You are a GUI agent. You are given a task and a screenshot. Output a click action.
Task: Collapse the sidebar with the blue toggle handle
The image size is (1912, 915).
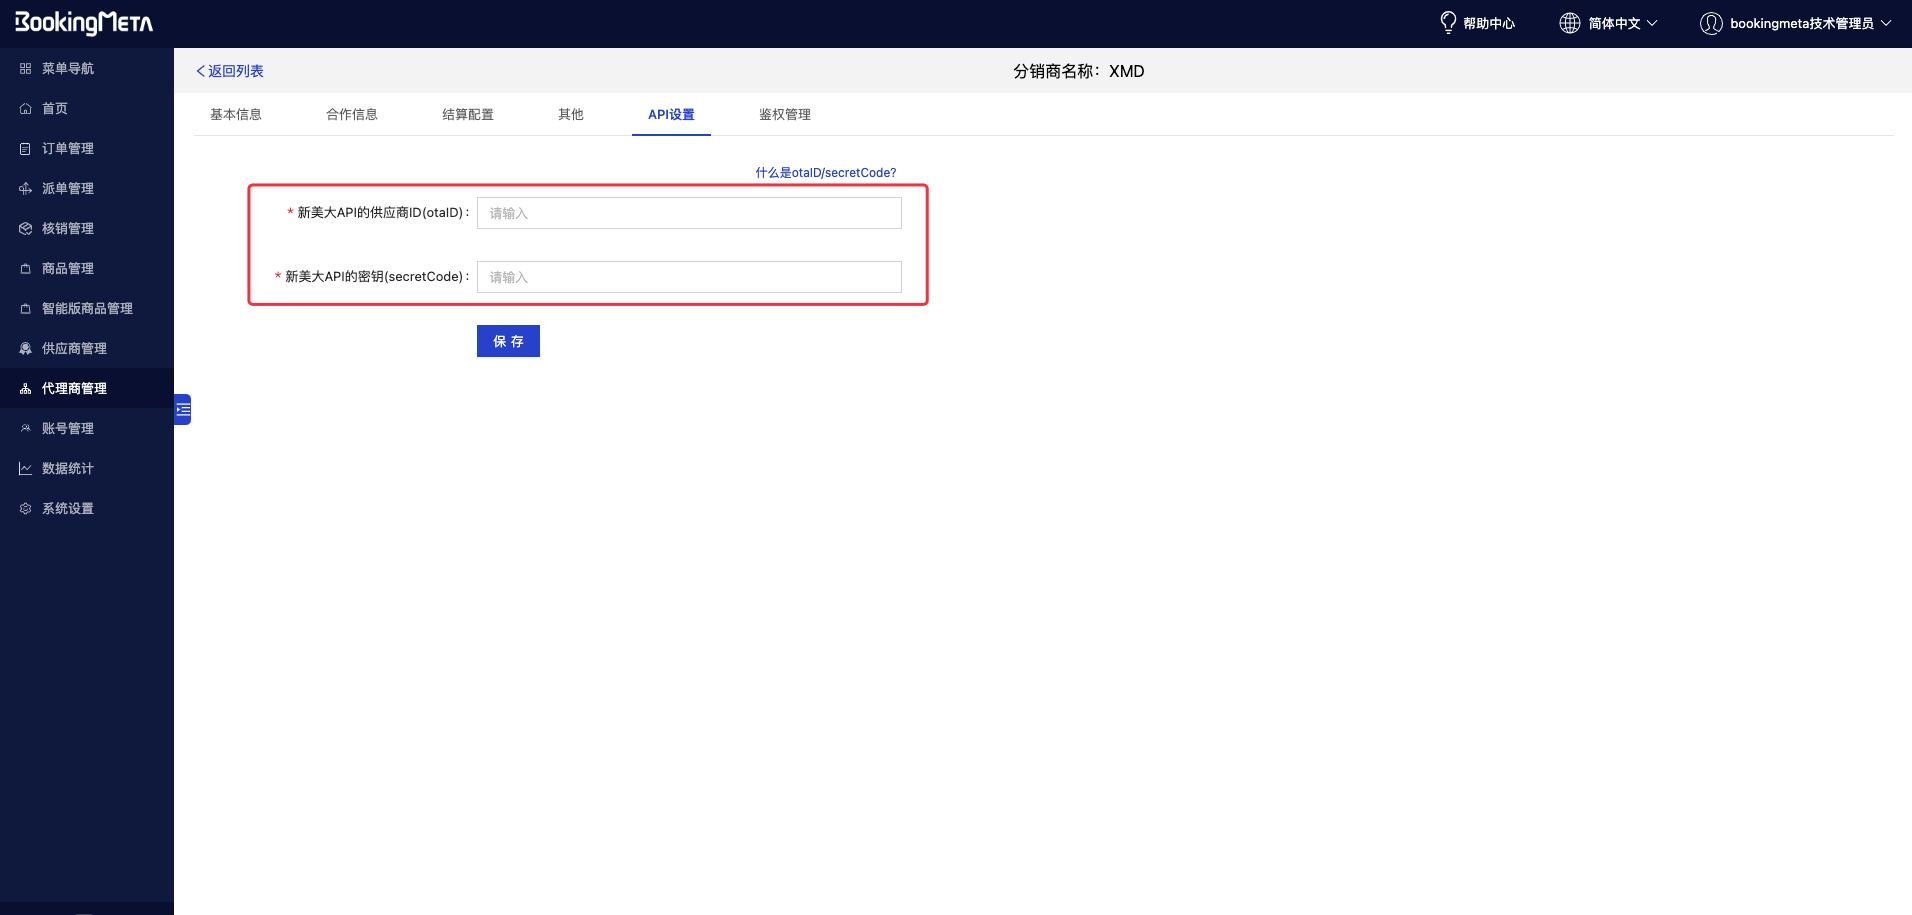tap(183, 409)
